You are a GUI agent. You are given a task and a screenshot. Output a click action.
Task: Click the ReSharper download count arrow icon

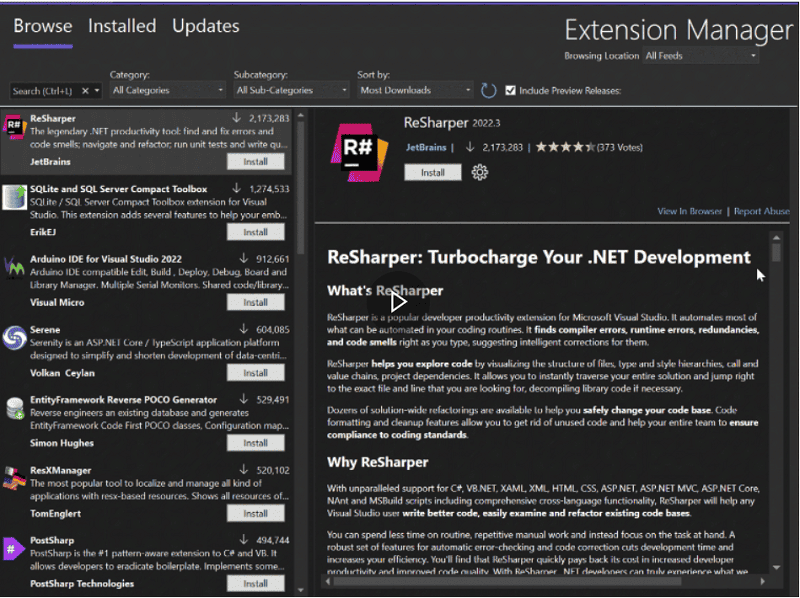[x=236, y=118]
